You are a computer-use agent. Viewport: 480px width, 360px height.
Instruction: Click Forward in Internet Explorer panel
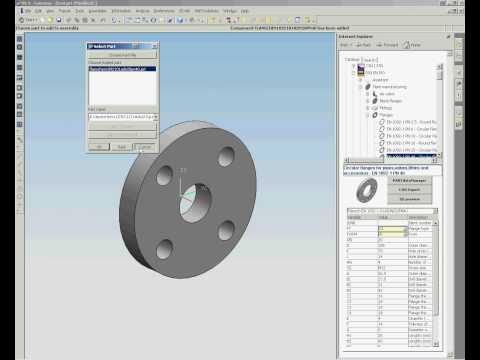pyautogui.click(x=388, y=45)
